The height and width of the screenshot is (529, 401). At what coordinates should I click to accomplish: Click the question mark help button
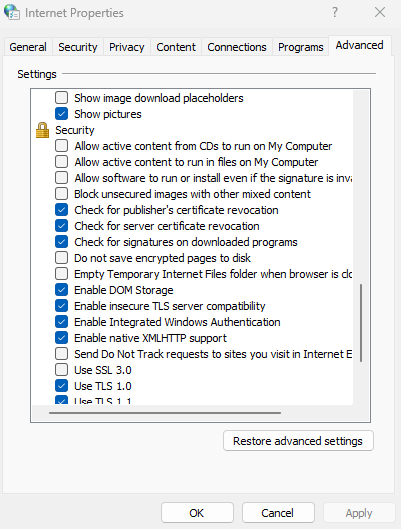click(335, 12)
